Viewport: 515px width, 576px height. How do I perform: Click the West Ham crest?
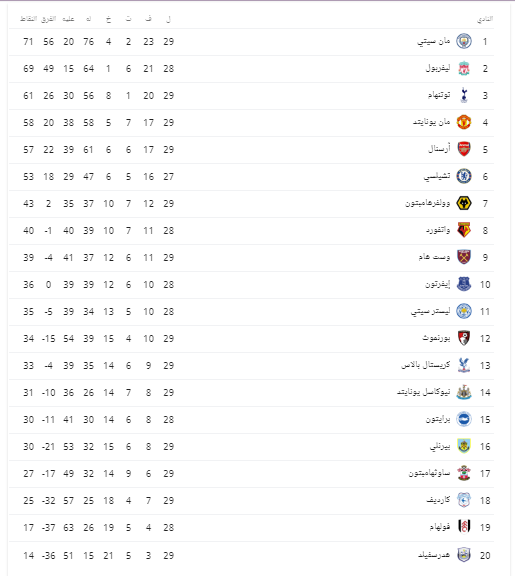464,257
